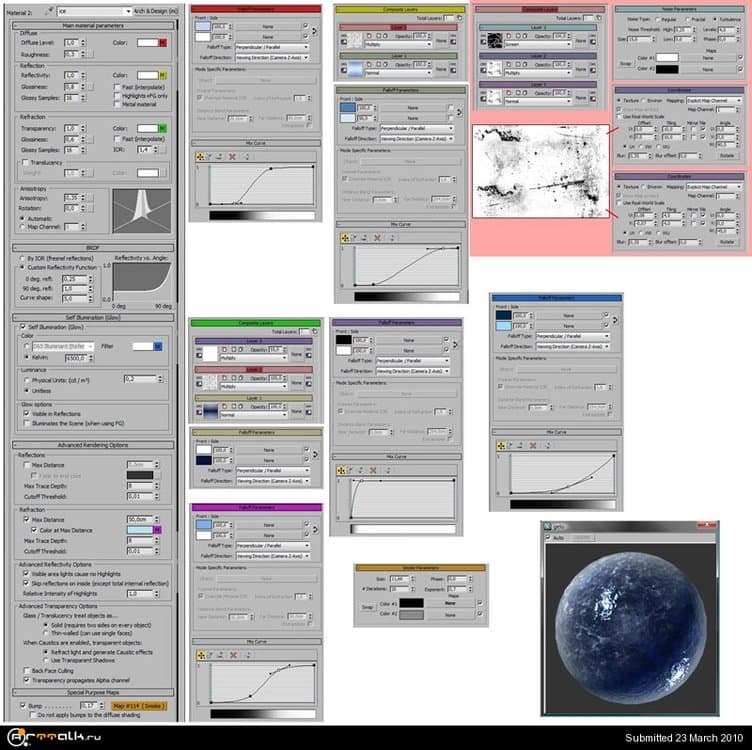The image size is (752, 750).
Task: Enable Back Face Culling
Action: pyautogui.click(x=26, y=670)
